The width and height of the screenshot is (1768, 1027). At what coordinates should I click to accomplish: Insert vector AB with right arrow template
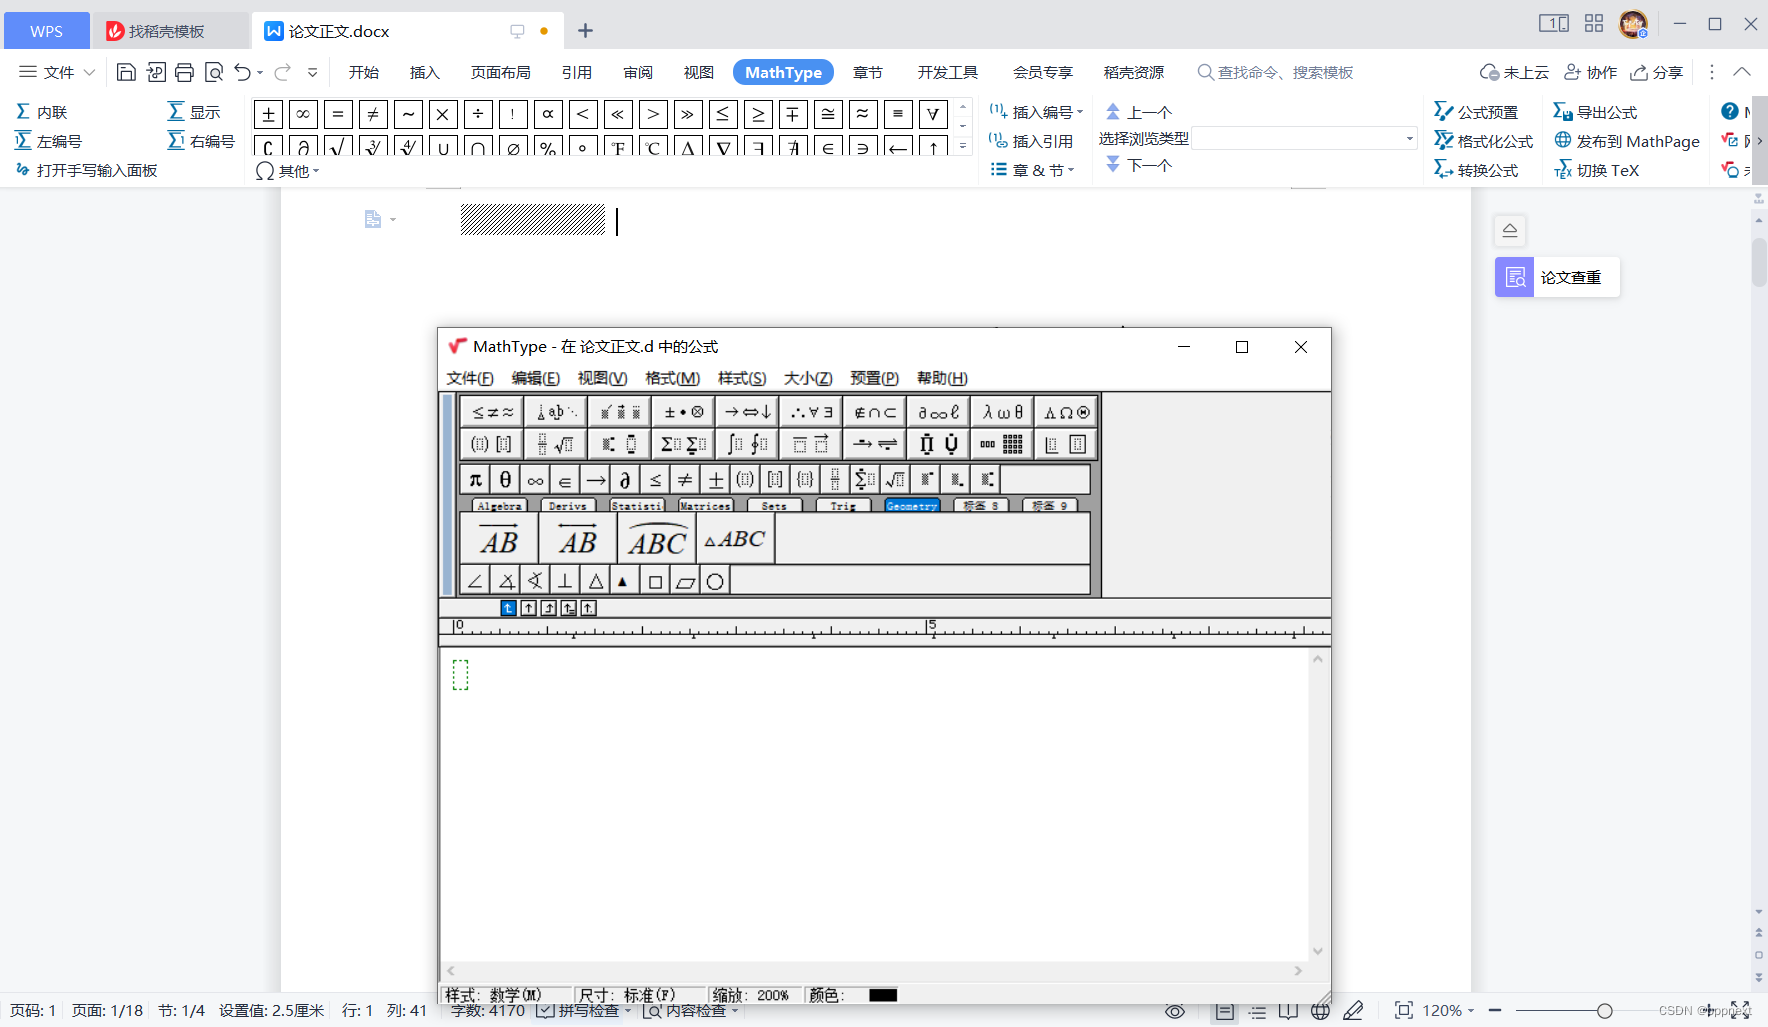tap(499, 539)
